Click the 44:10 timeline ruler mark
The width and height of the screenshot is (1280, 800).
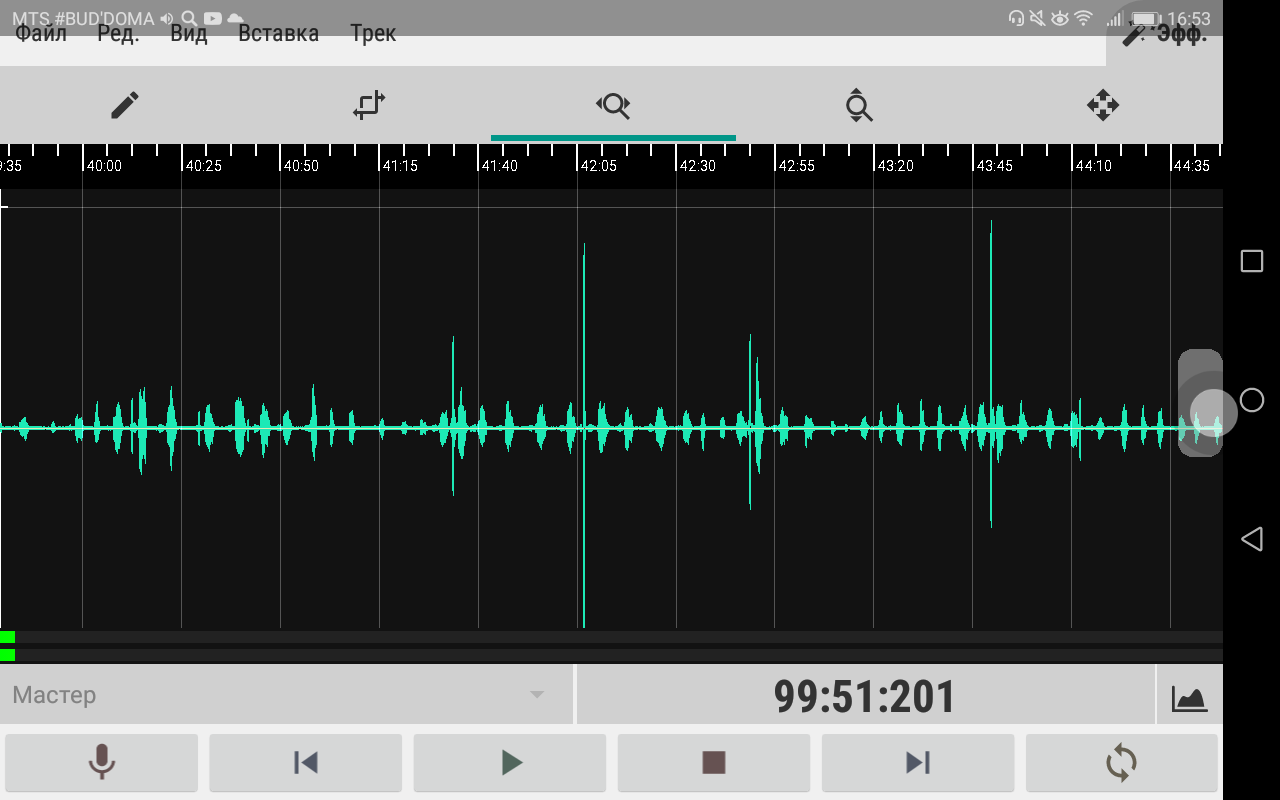click(x=1093, y=166)
